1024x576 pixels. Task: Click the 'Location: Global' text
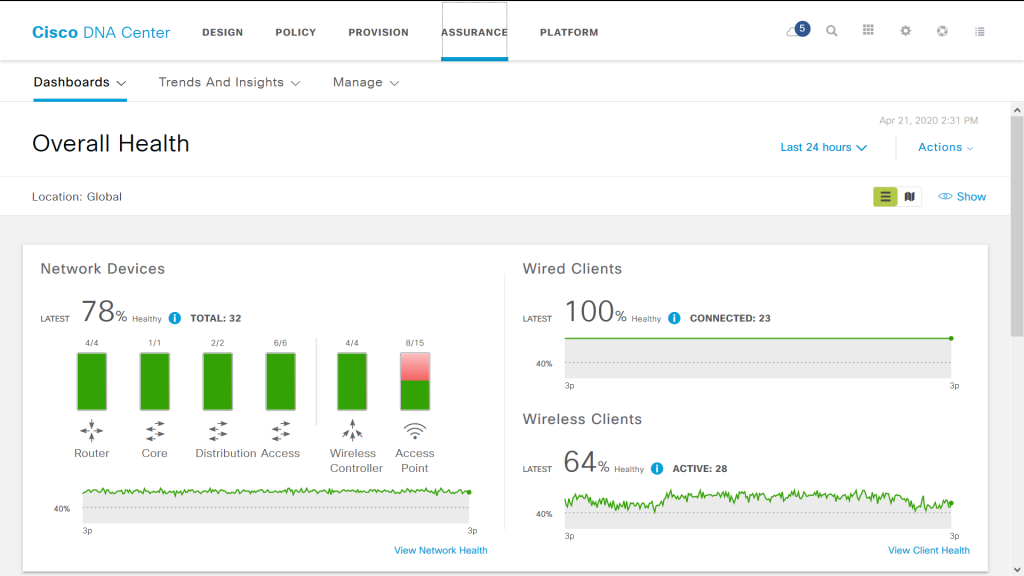77,197
